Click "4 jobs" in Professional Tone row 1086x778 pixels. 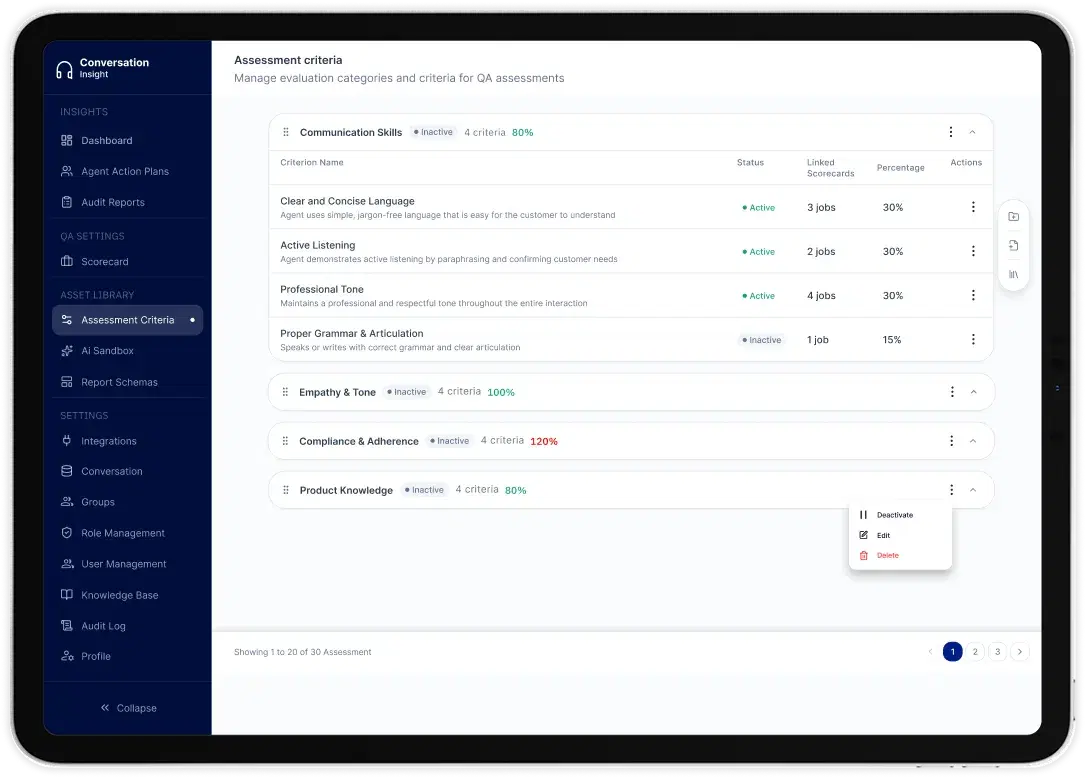coord(821,296)
